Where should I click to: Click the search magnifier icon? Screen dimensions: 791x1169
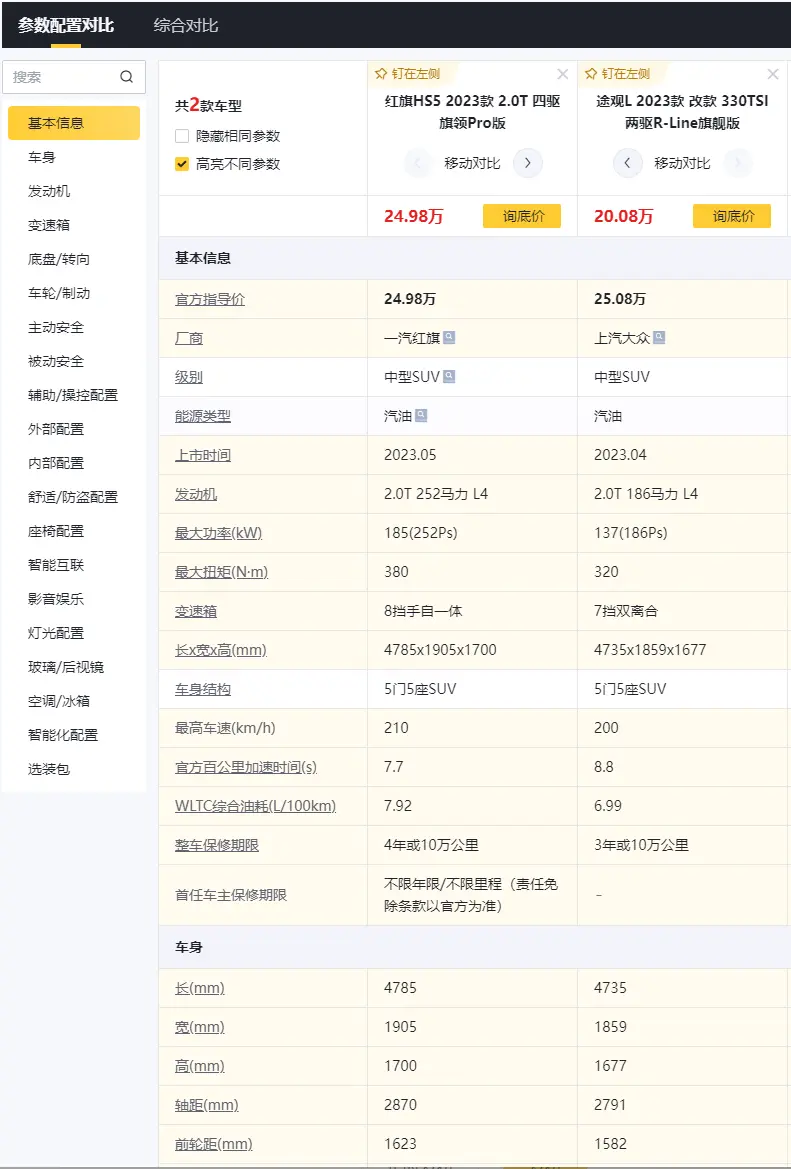[126, 77]
